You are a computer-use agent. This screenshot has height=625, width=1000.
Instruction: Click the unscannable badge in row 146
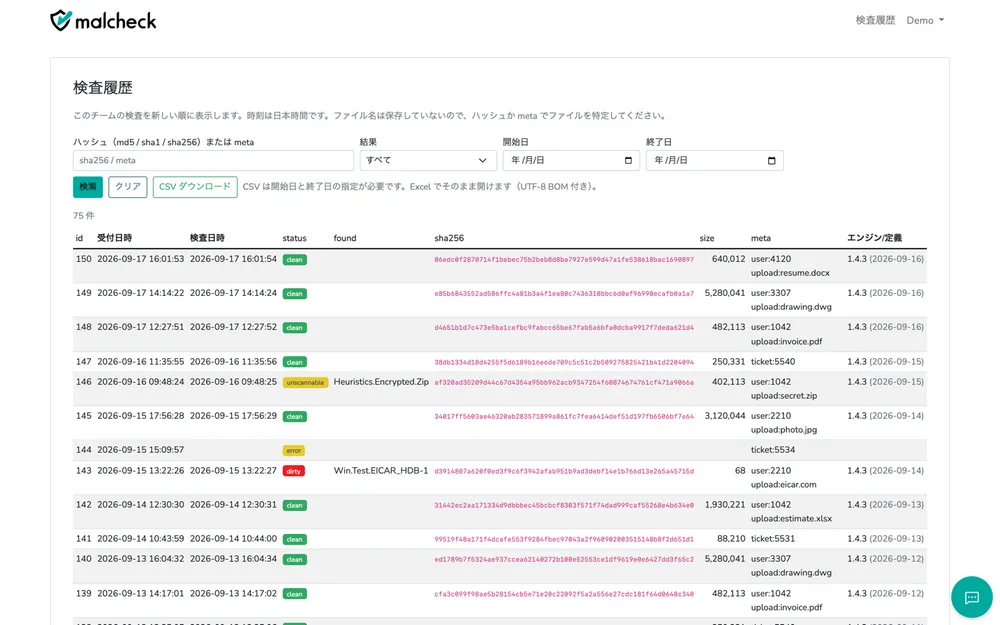coord(305,383)
